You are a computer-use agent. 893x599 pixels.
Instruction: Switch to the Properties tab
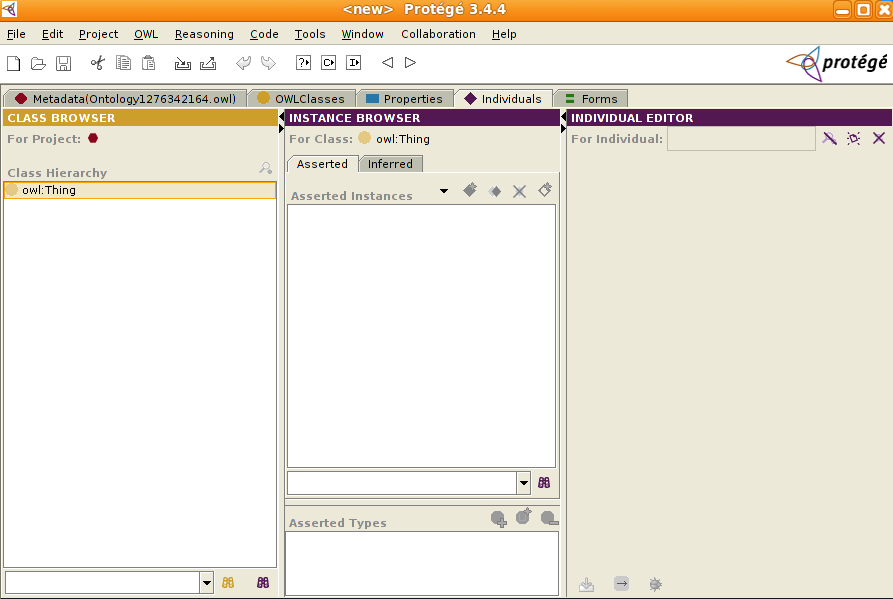click(404, 99)
